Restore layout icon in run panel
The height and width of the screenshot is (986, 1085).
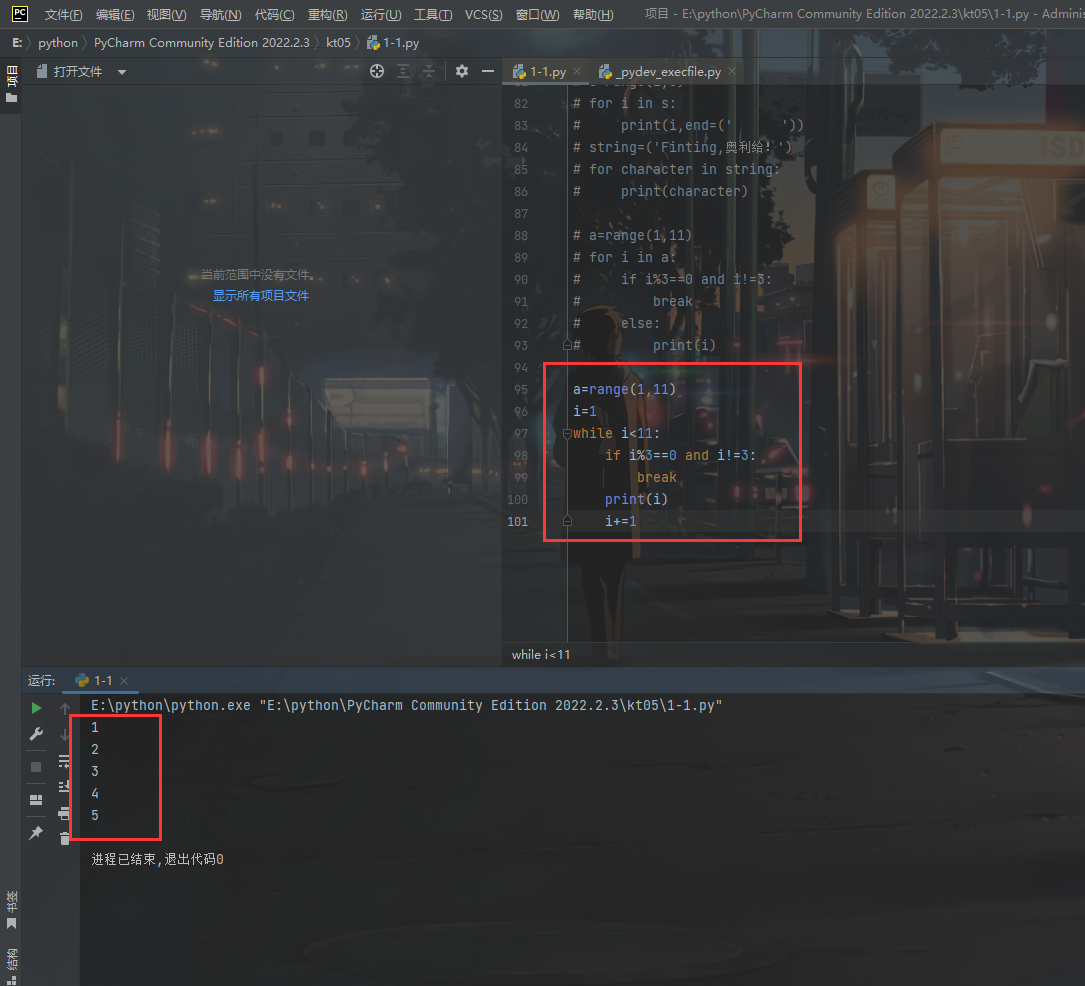tap(36, 800)
